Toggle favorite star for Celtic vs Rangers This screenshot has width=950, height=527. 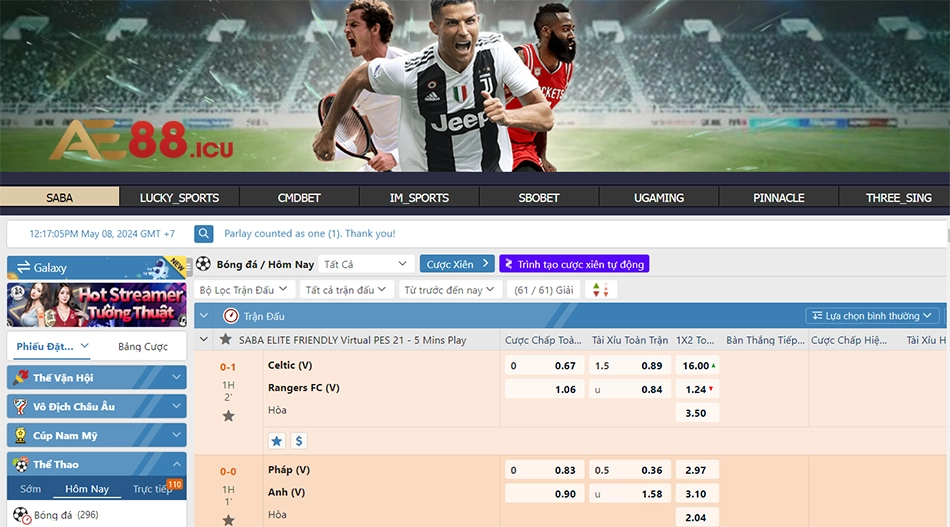pyautogui.click(x=228, y=416)
